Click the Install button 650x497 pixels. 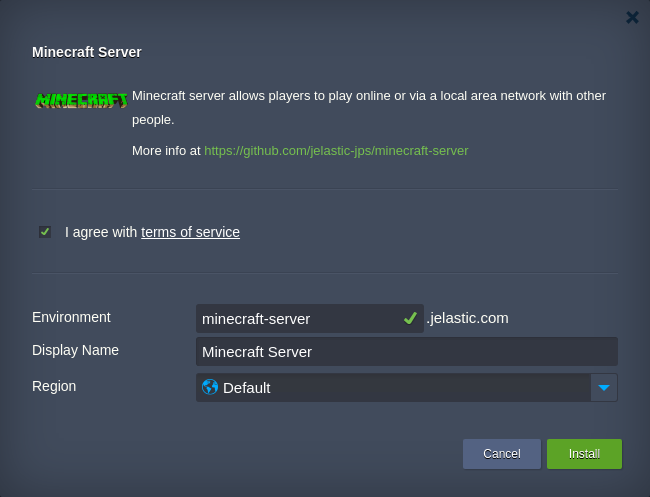coord(584,454)
